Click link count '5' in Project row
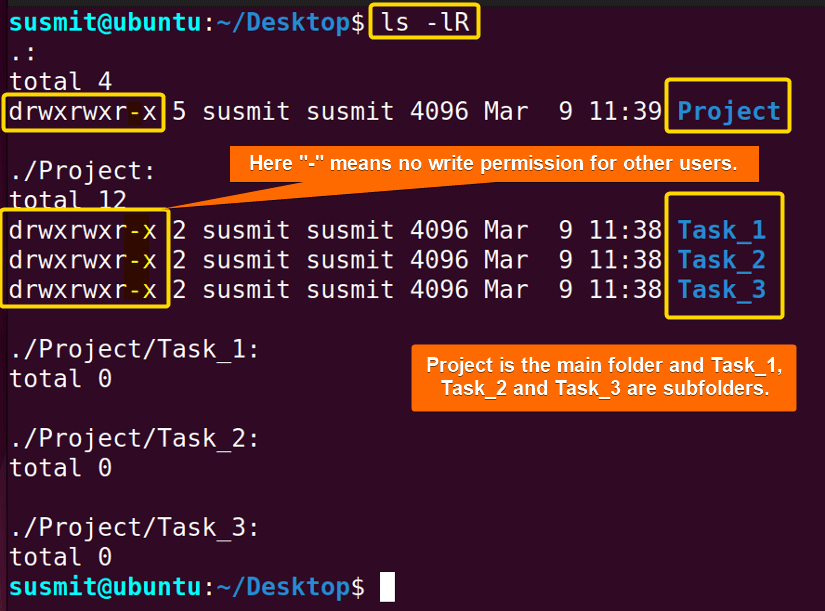825x611 pixels. [x=179, y=112]
